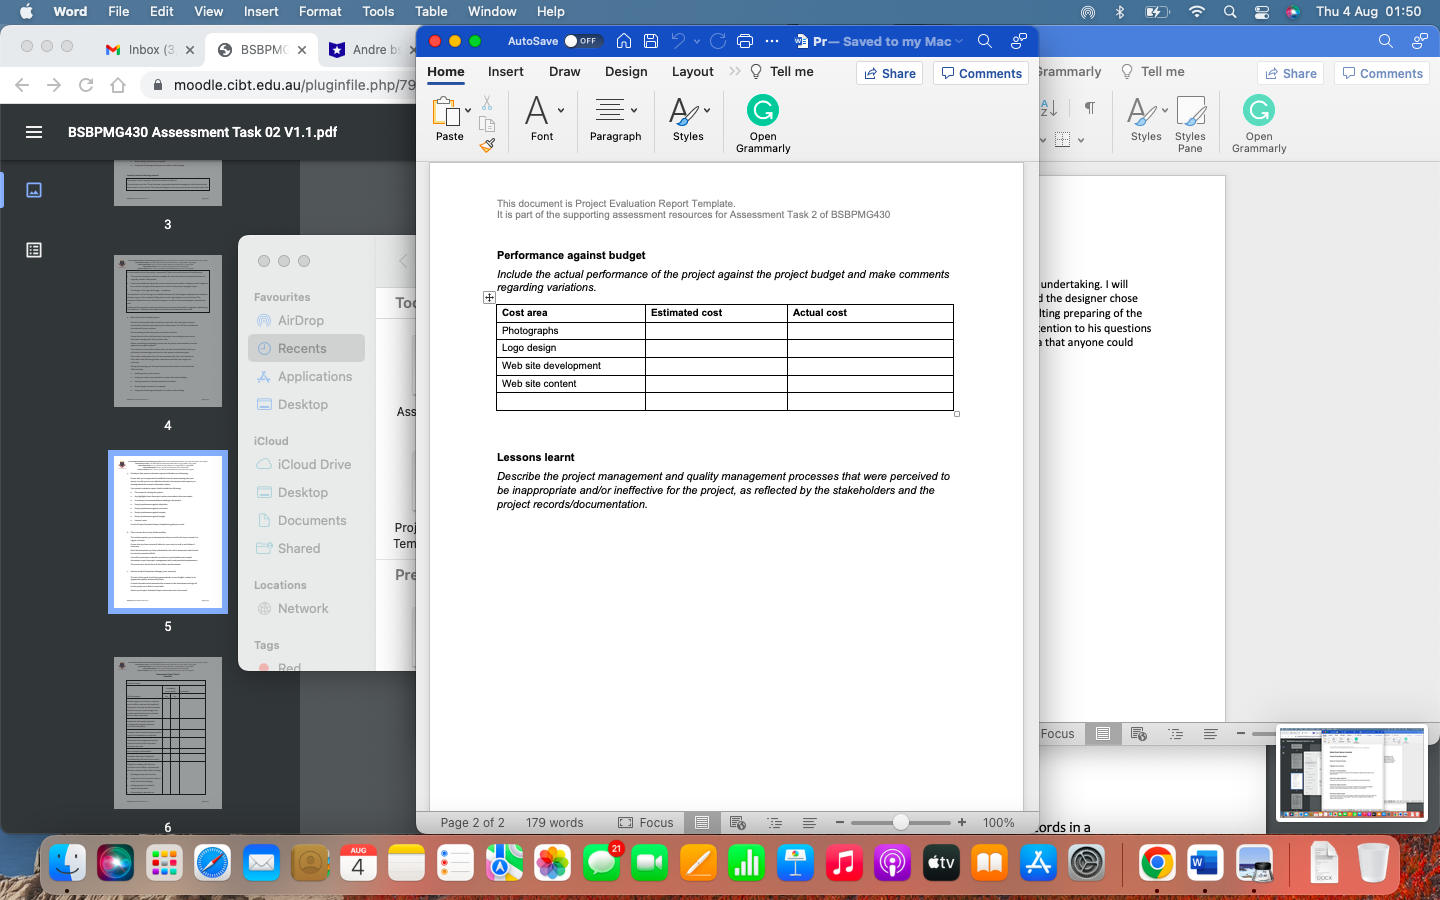Enable Focus mode in the status bar
Screen dimensions: 1440x900
646,823
